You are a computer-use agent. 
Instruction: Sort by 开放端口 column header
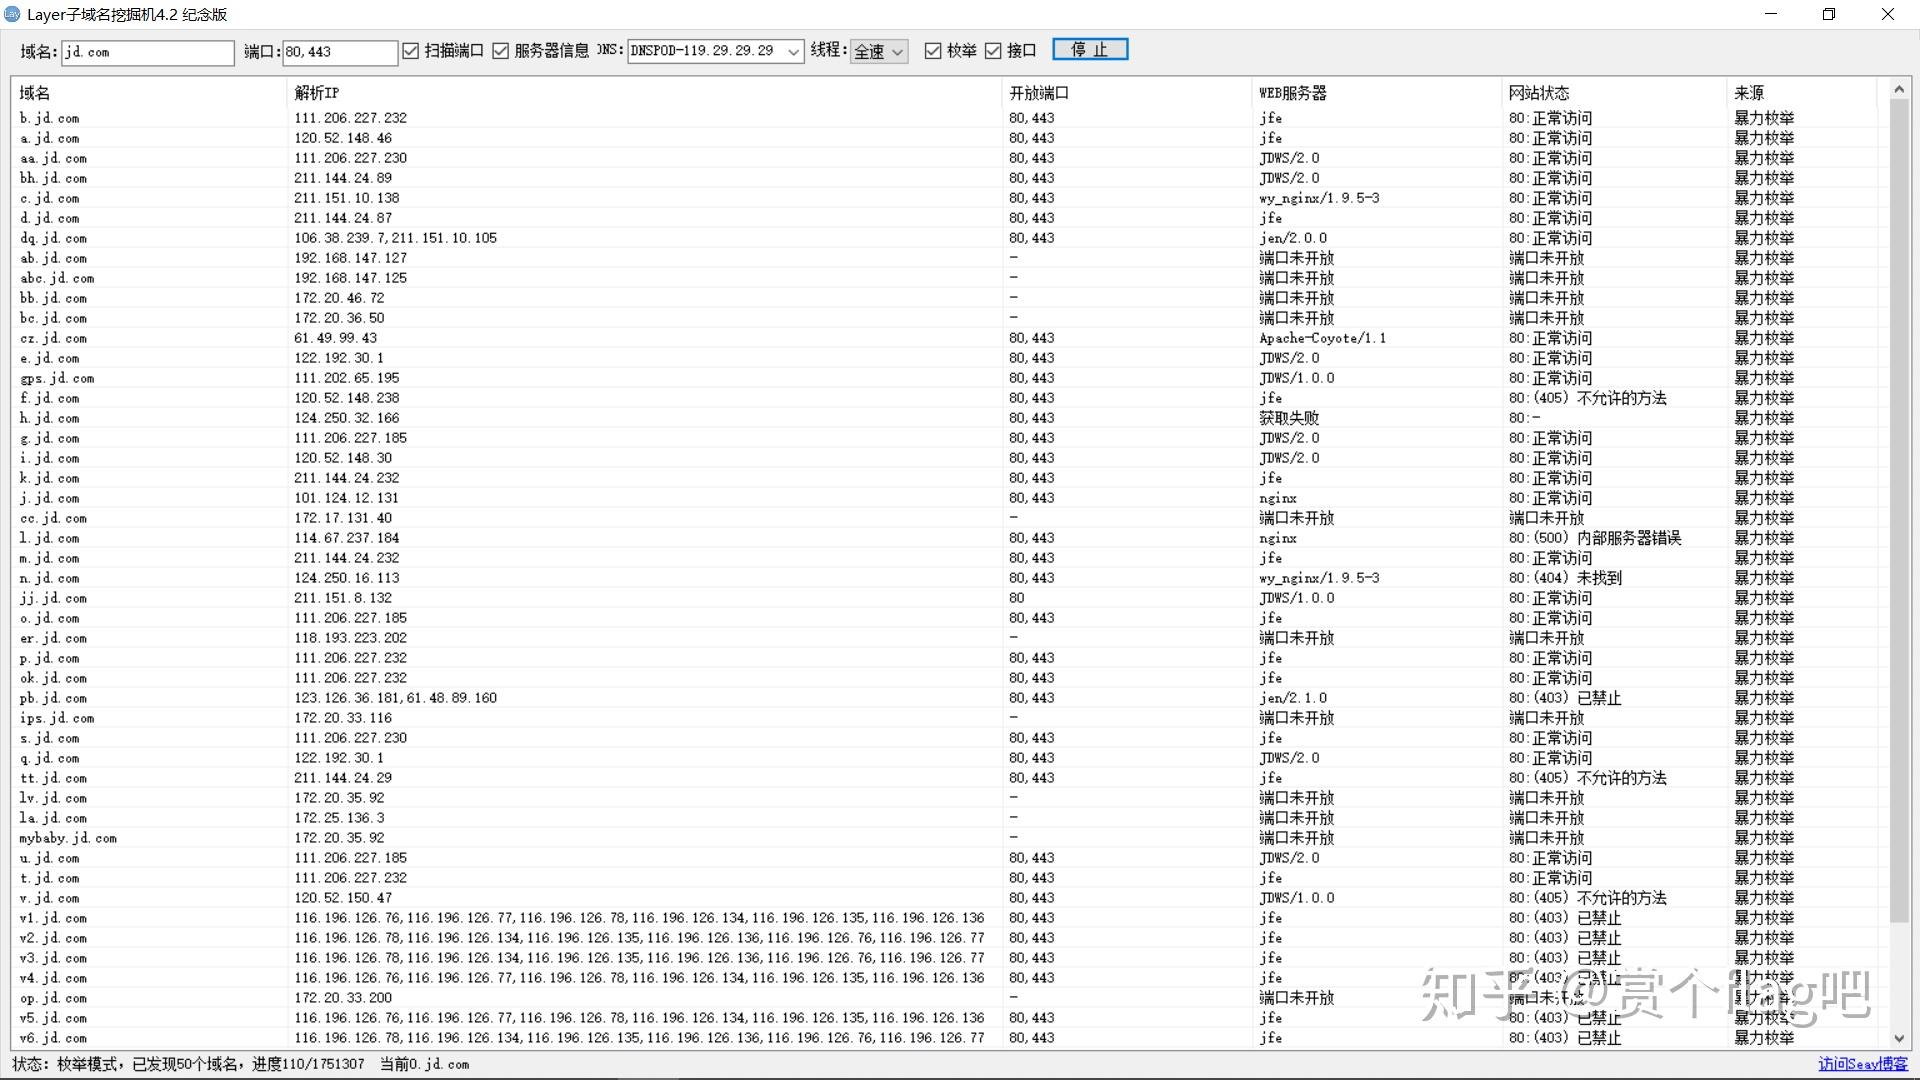(x=1127, y=93)
